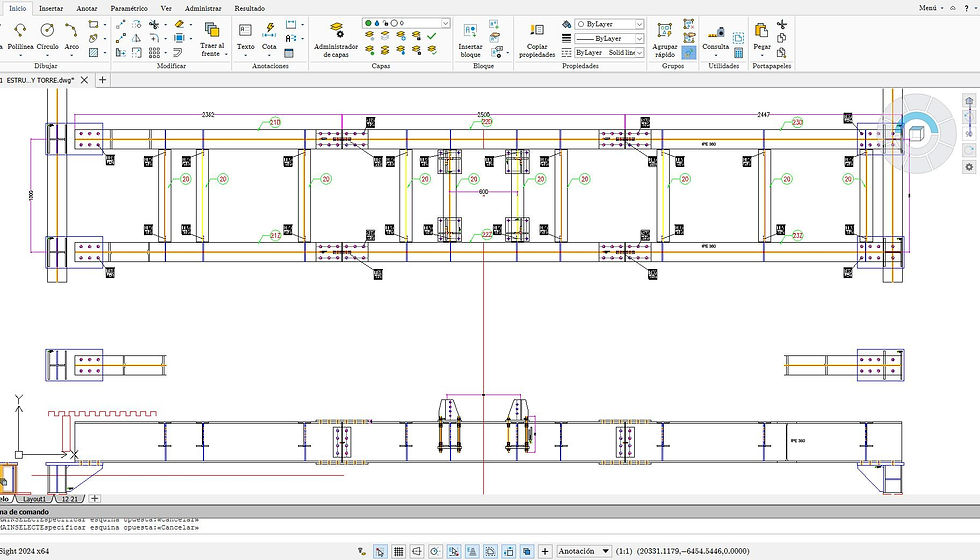Open the calculator icon in Utilidades
The image size is (980, 560).
(739, 52)
